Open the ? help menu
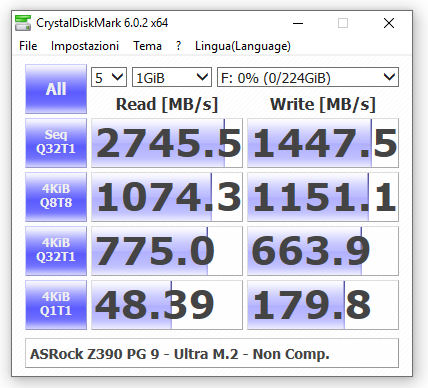428x388 pixels. point(179,46)
